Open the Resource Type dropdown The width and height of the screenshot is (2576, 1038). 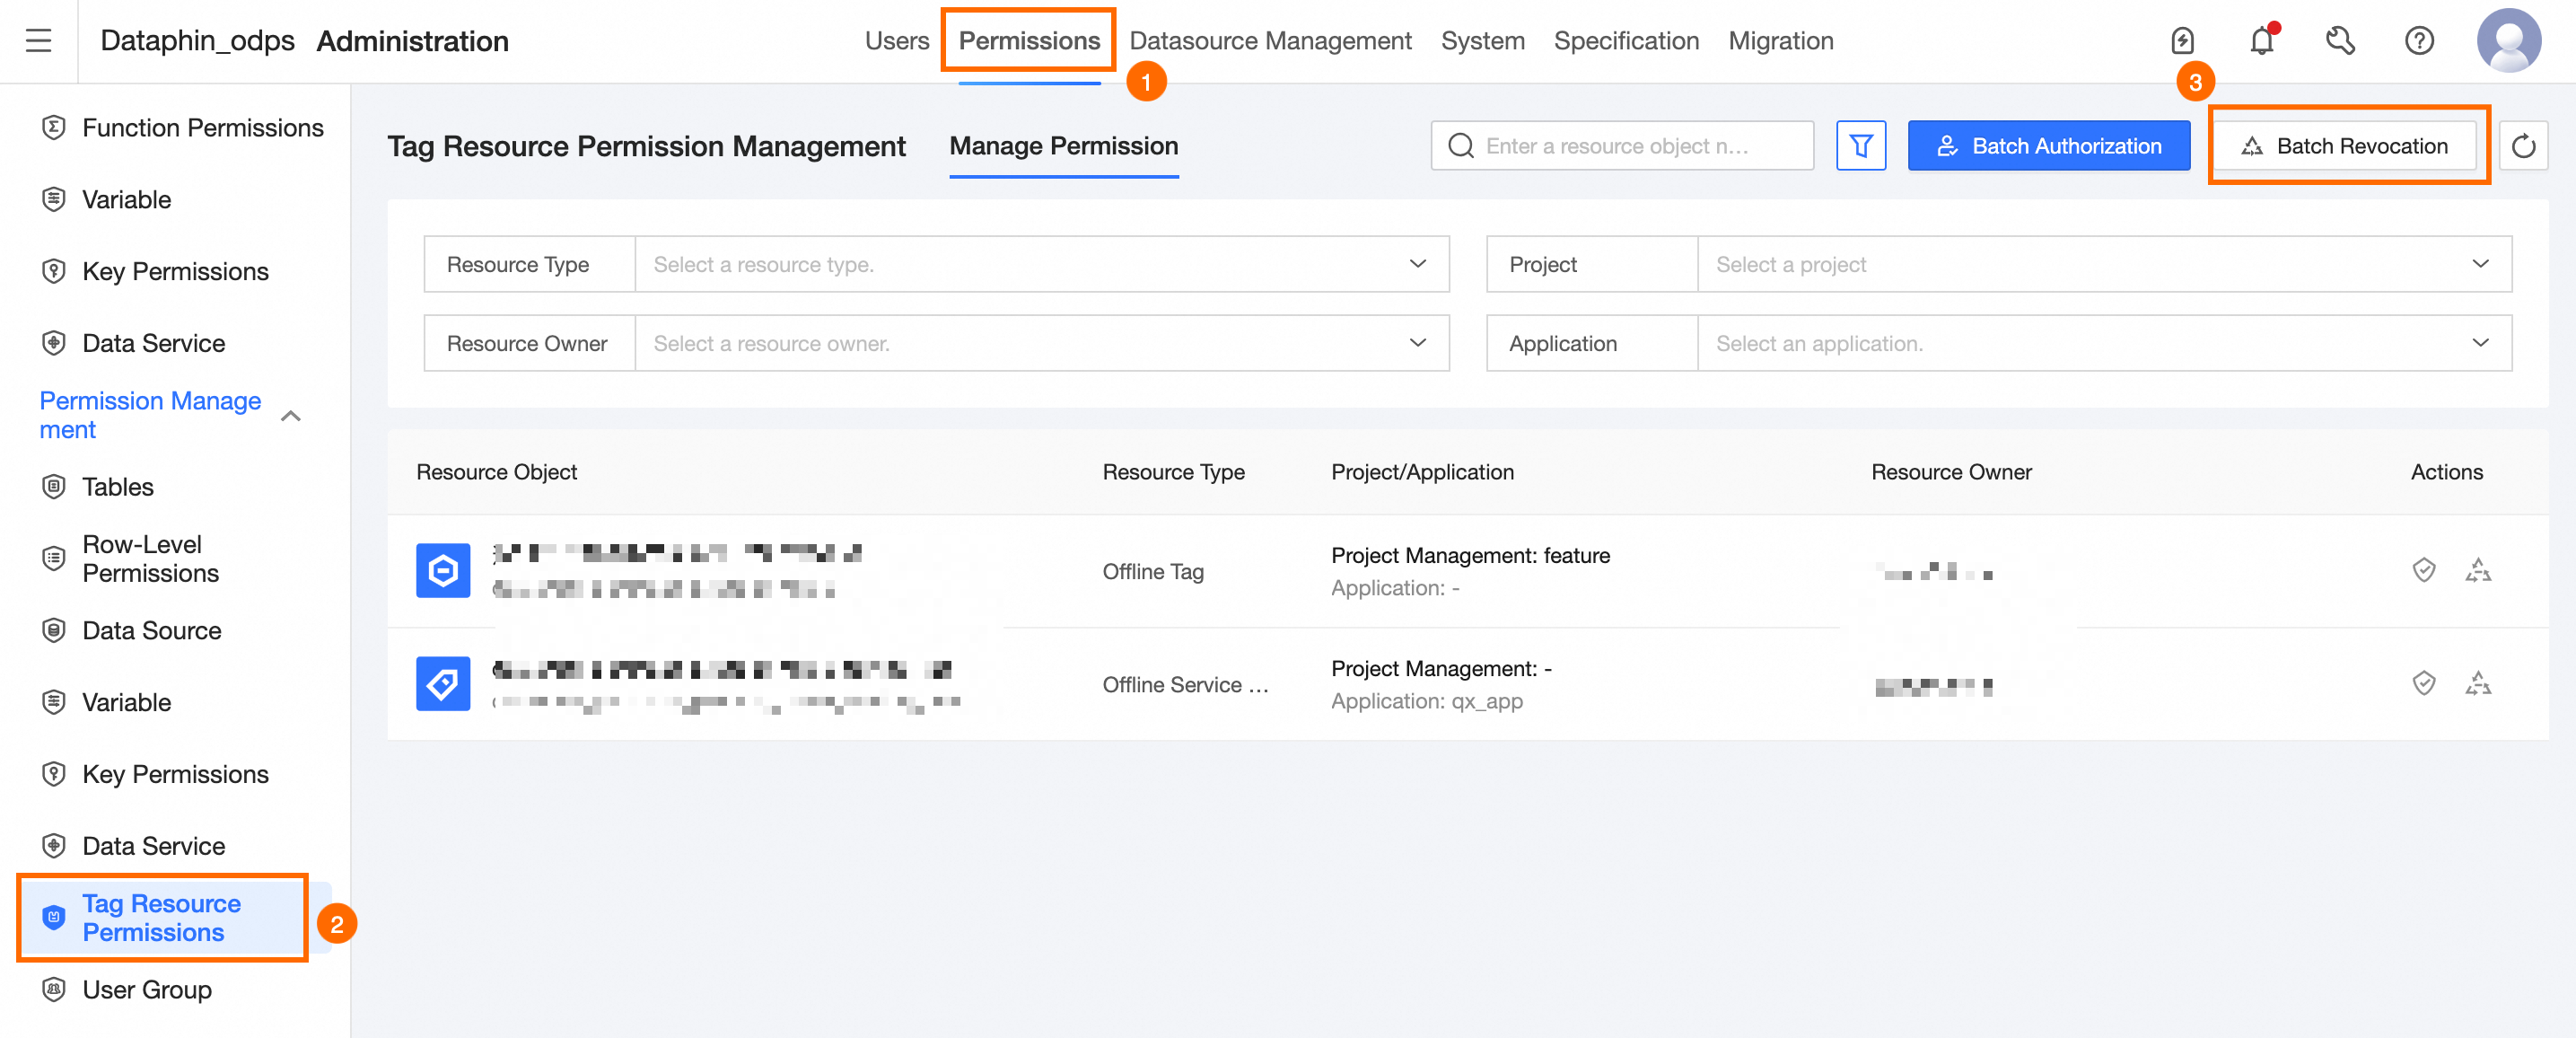(x=1042, y=264)
